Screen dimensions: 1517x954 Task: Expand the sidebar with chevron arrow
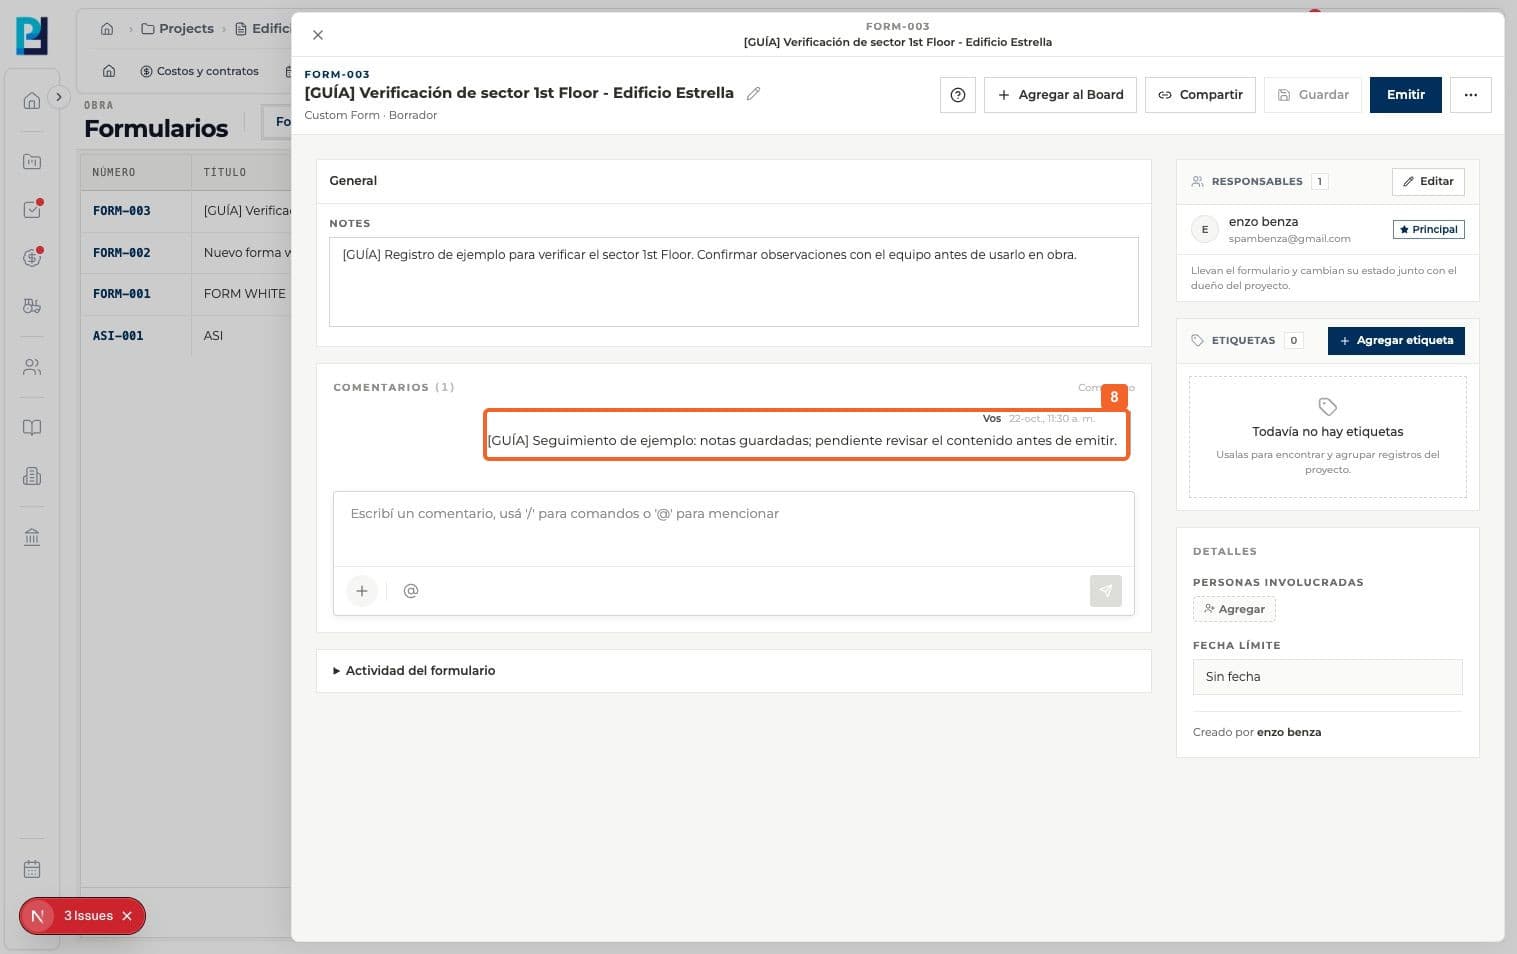(x=59, y=97)
